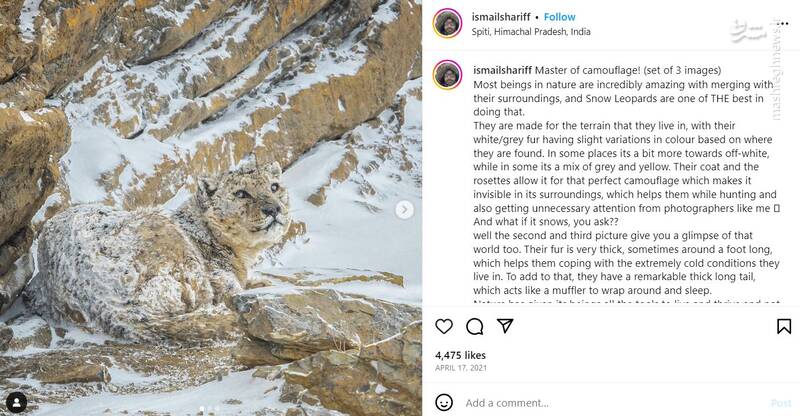The image size is (800, 416).
Task: Click avatar next to the caption
Action: tap(447, 74)
